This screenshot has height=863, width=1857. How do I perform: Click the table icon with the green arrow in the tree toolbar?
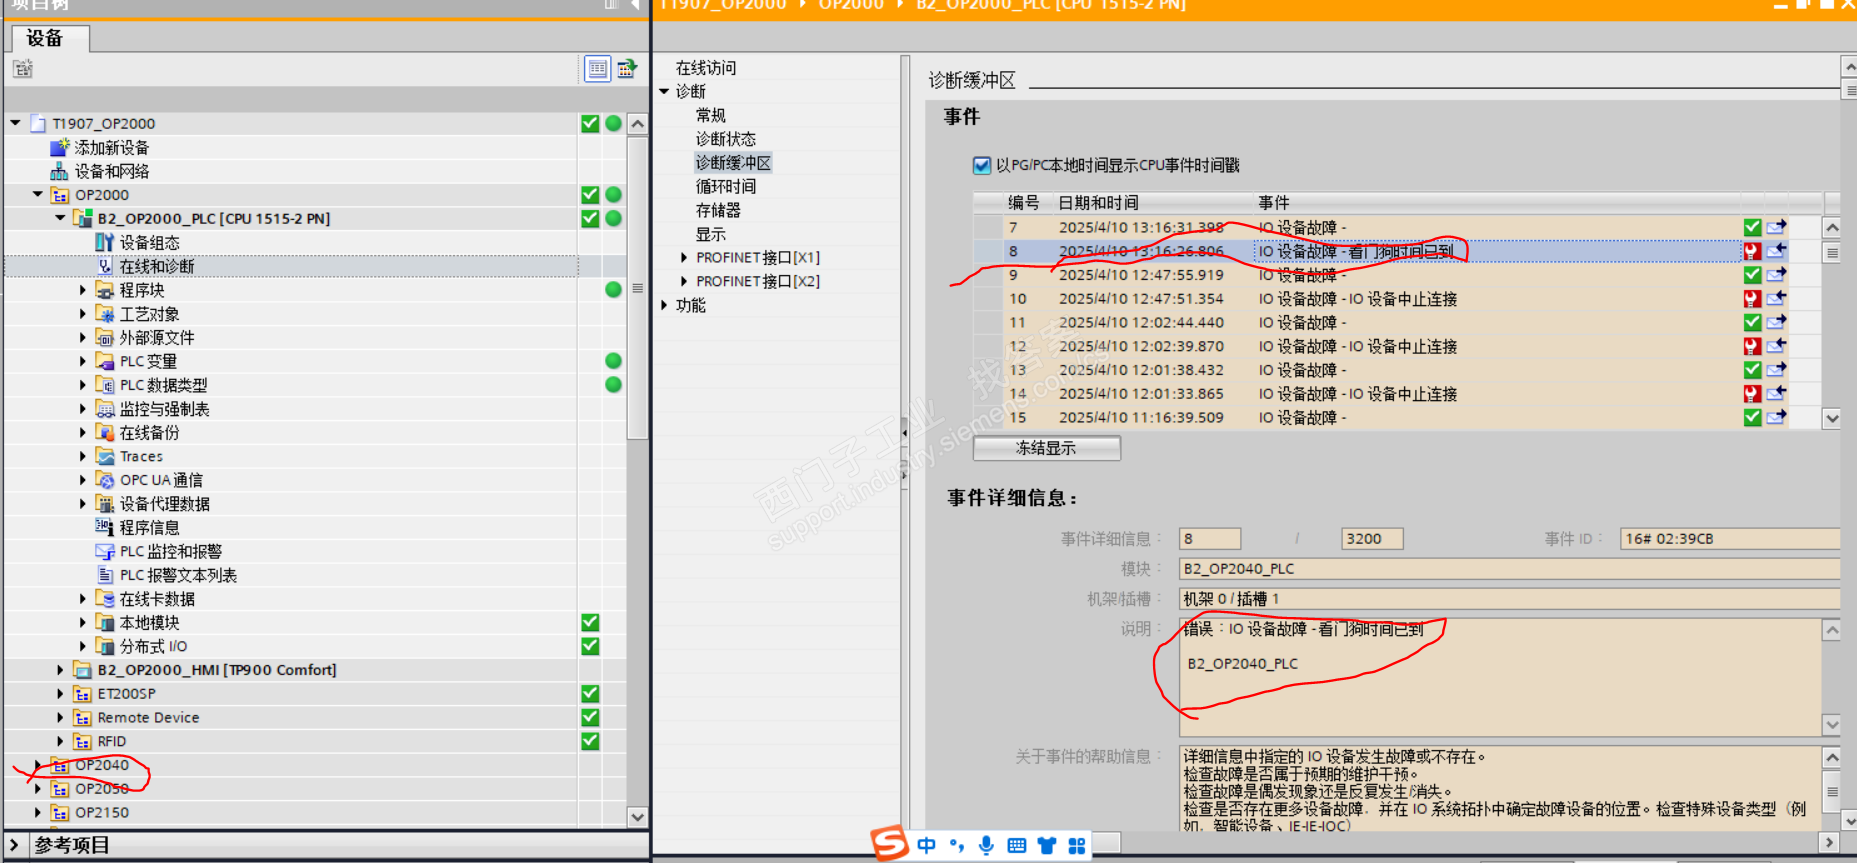tap(627, 68)
